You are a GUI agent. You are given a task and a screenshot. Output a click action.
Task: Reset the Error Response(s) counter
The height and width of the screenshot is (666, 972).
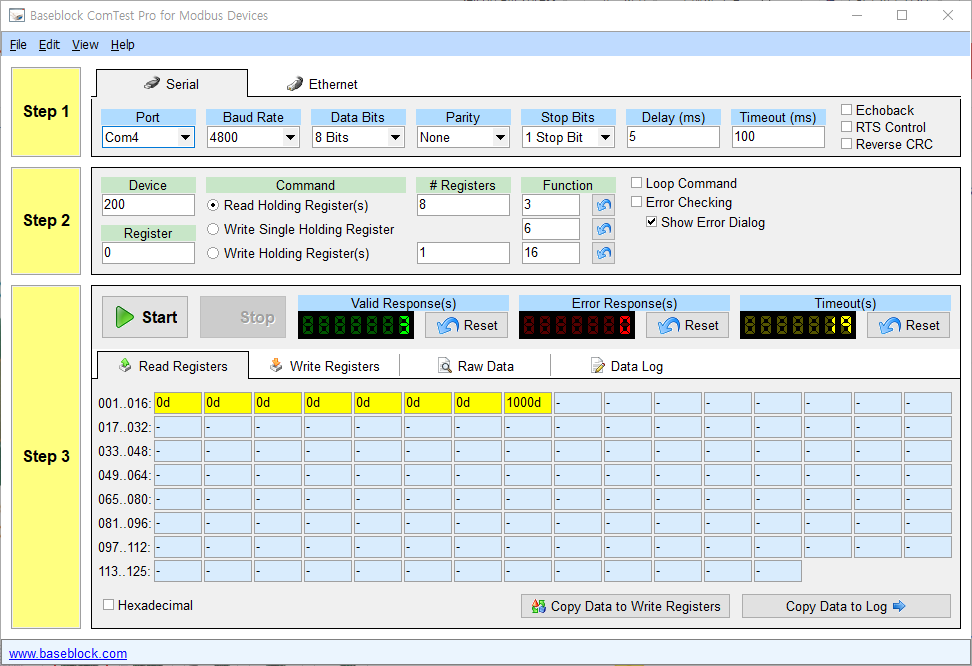tap(687, 326)
